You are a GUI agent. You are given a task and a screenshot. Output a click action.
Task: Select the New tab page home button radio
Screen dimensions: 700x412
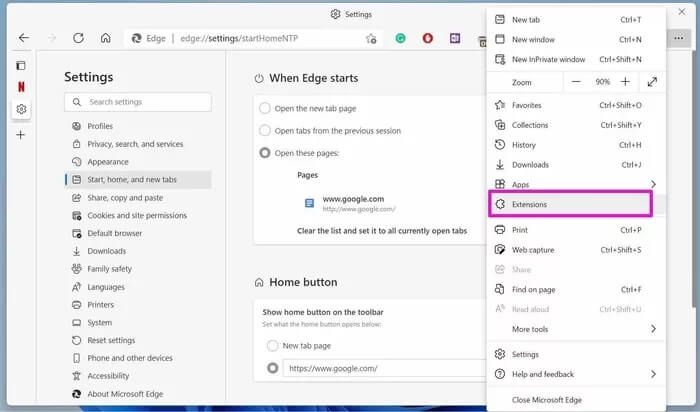(273, 345)
